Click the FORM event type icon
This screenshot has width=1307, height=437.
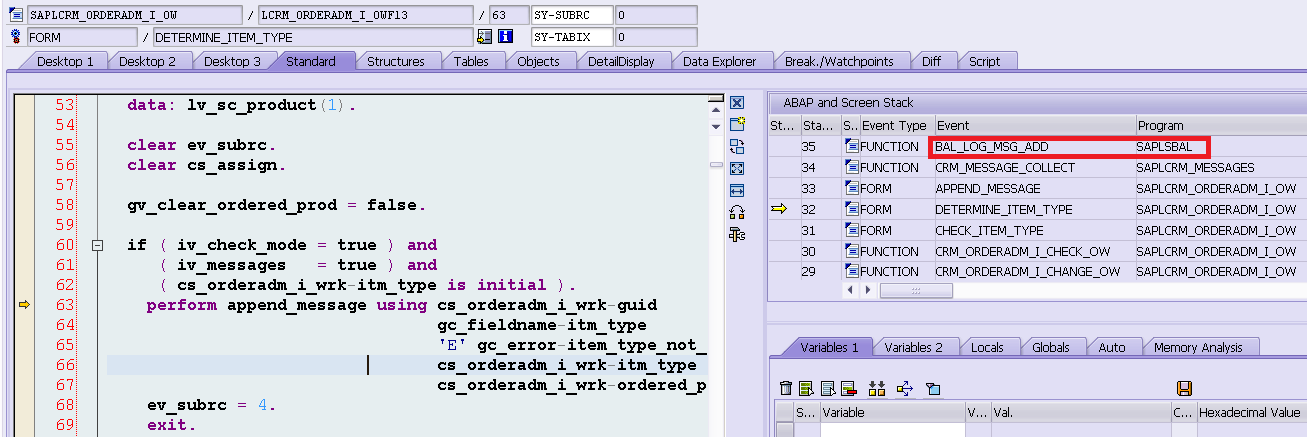(15, 37)
